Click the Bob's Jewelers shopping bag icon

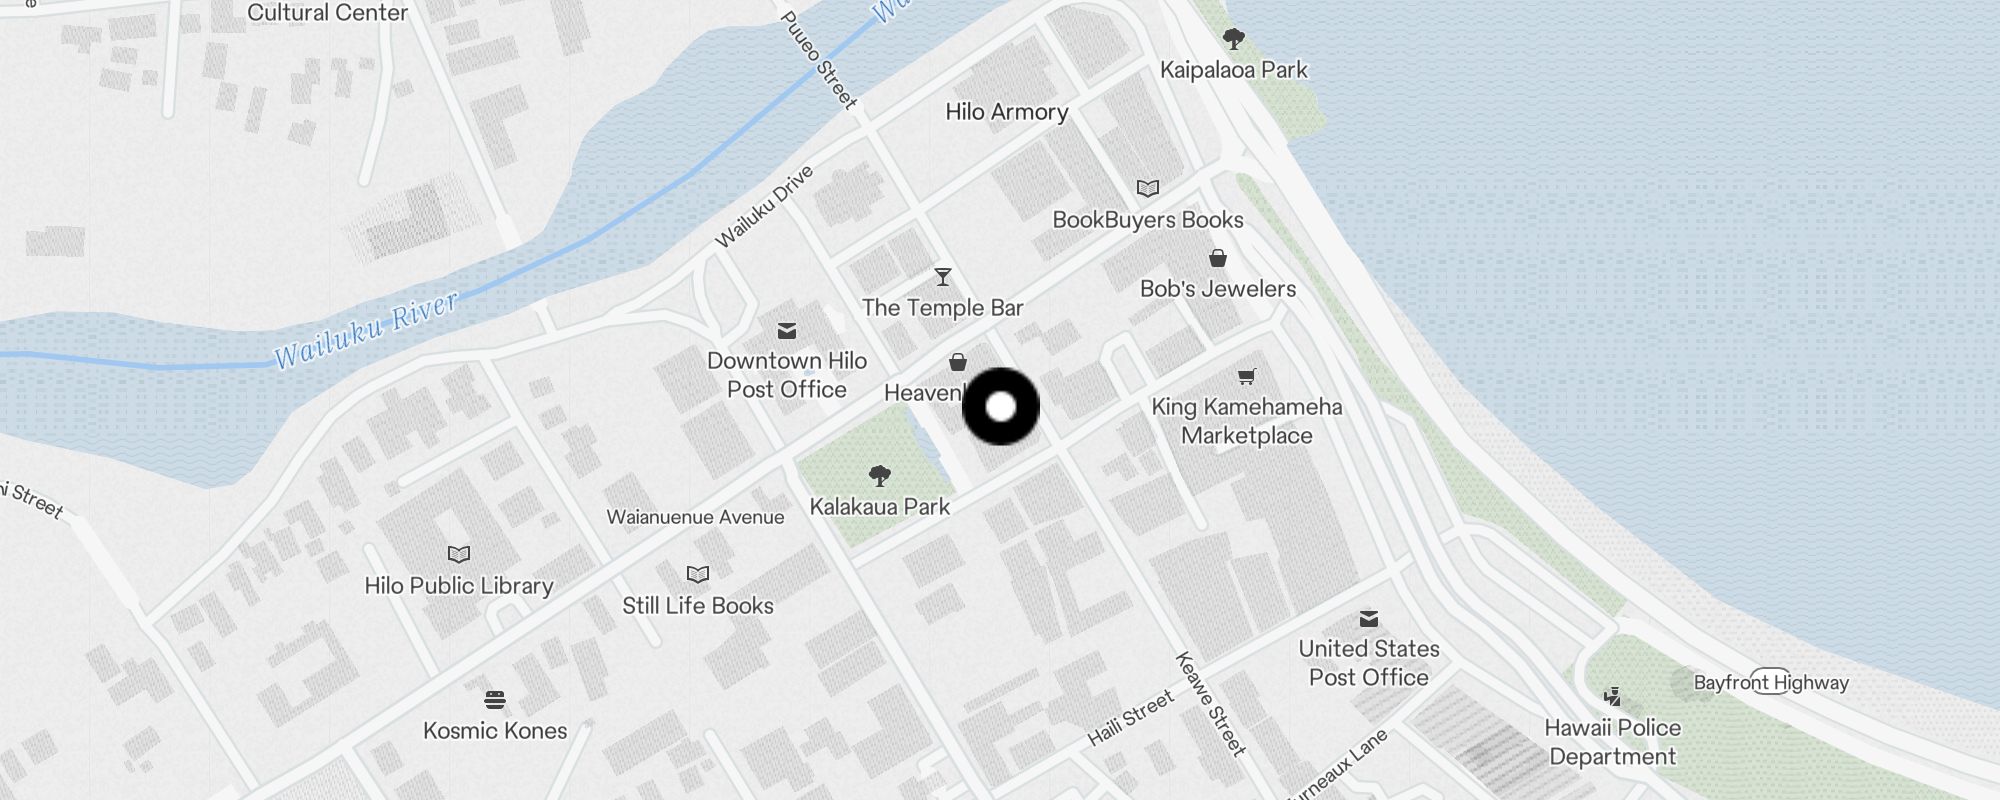click(x=1218, y=258)
